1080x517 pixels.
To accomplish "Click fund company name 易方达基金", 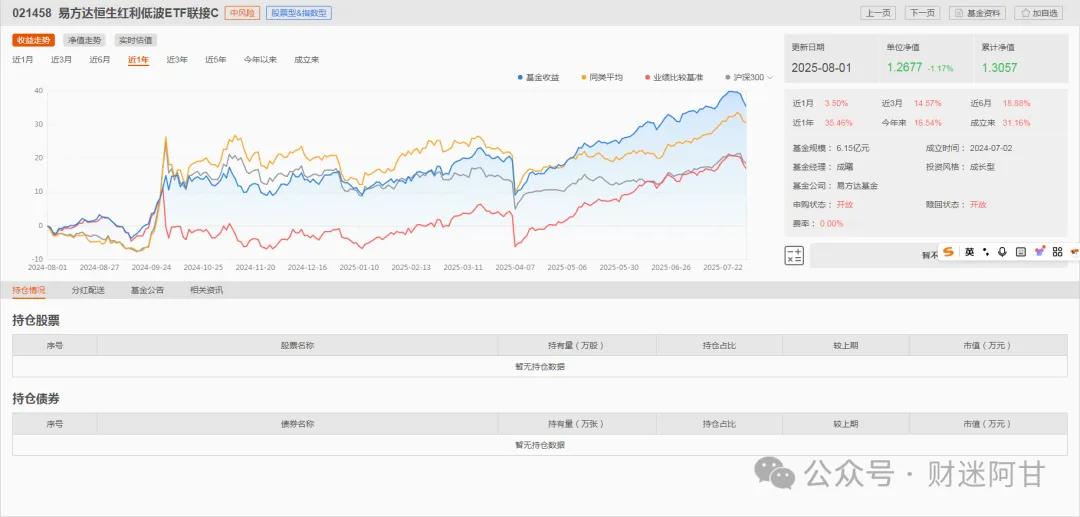I will [x=857, y=186].
